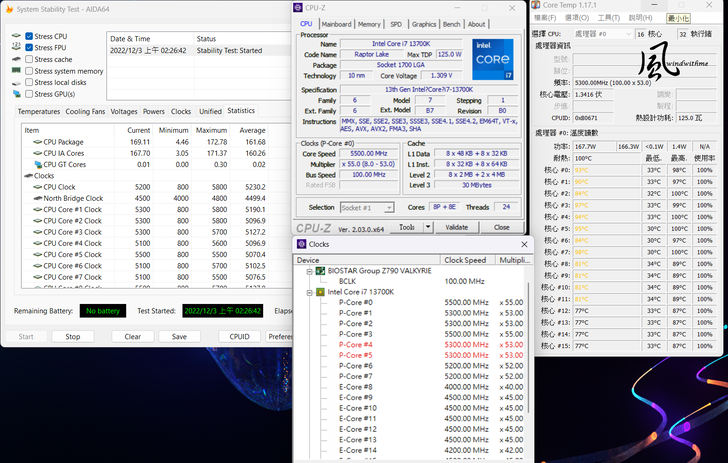Viewport: 728px width, 463px height.
Task: Click the AIDA64 flame icon in title bar
Action: 9,7
